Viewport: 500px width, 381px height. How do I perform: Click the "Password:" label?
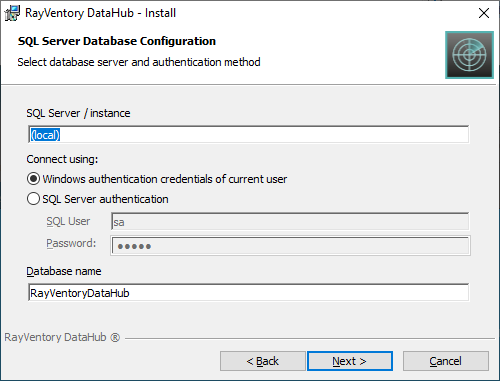click(x=71, y=243)
